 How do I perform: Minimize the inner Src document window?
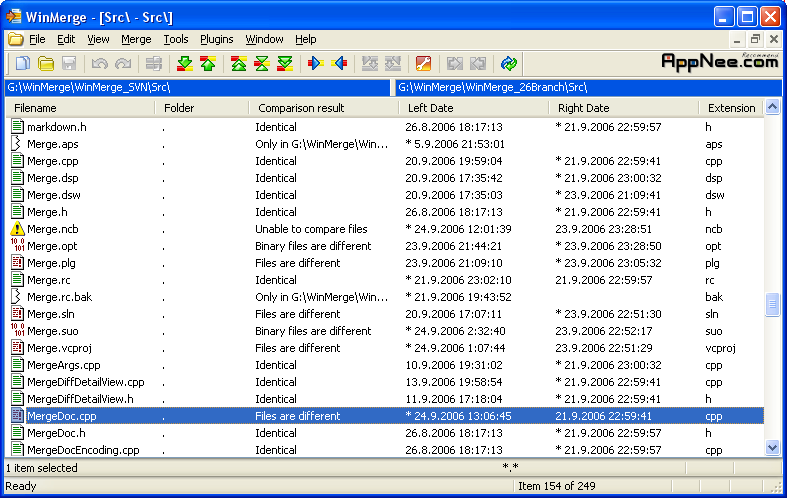point(737,39)
